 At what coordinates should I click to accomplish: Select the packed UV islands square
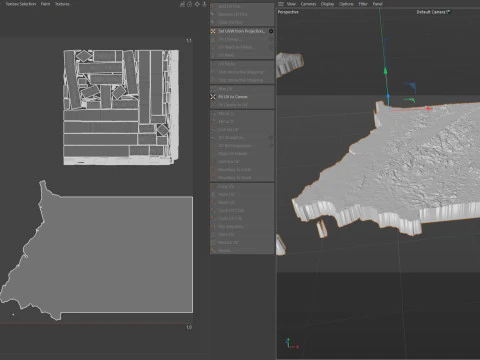coord(121,107)
